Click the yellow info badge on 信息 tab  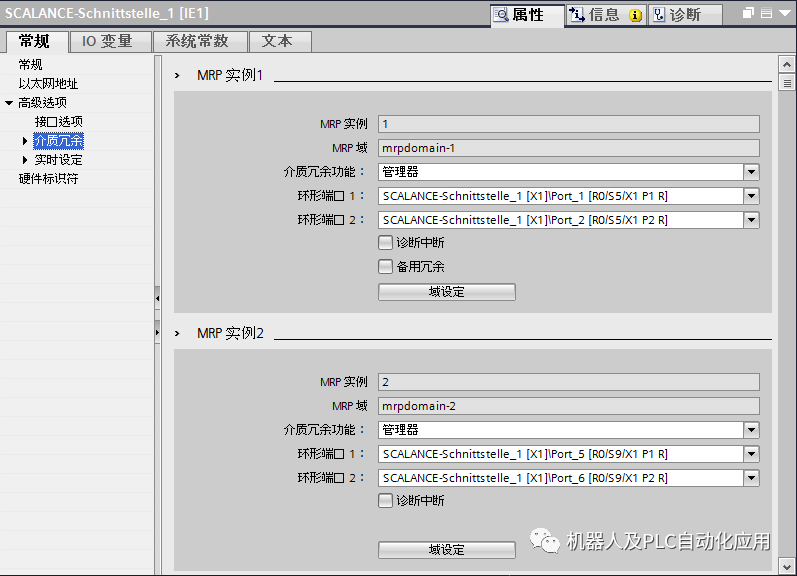(635, 15)
